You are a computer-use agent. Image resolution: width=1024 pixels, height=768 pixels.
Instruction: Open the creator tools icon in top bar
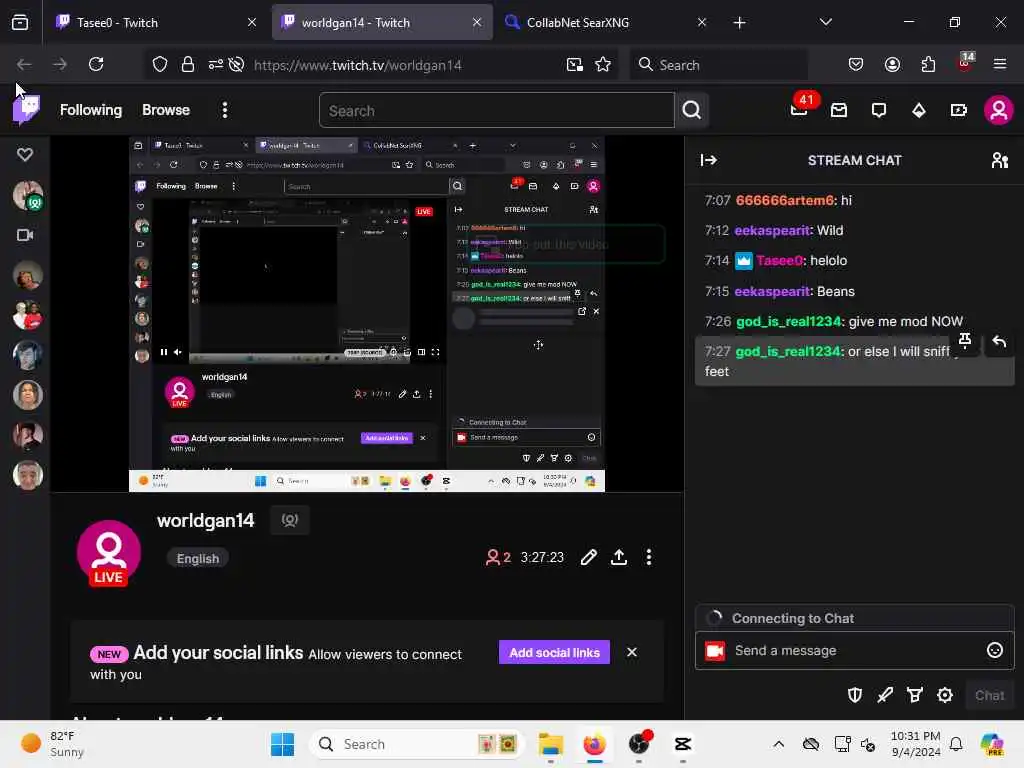coord(959,110)
